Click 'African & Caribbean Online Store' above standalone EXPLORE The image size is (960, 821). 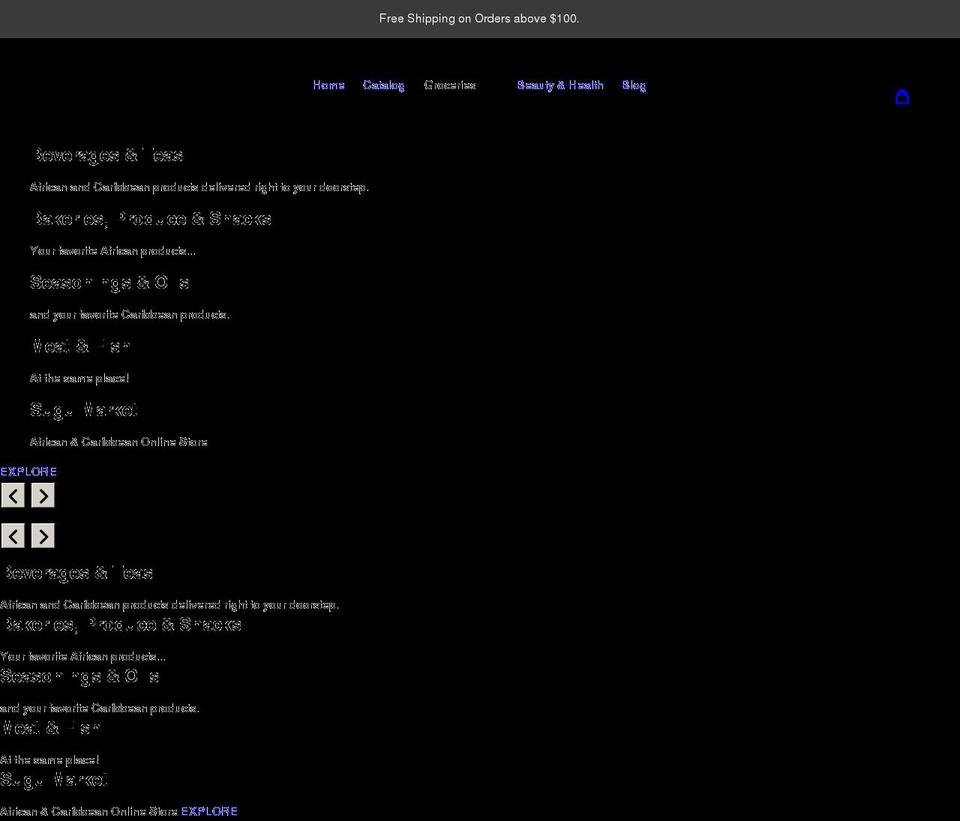click(119, 442)
